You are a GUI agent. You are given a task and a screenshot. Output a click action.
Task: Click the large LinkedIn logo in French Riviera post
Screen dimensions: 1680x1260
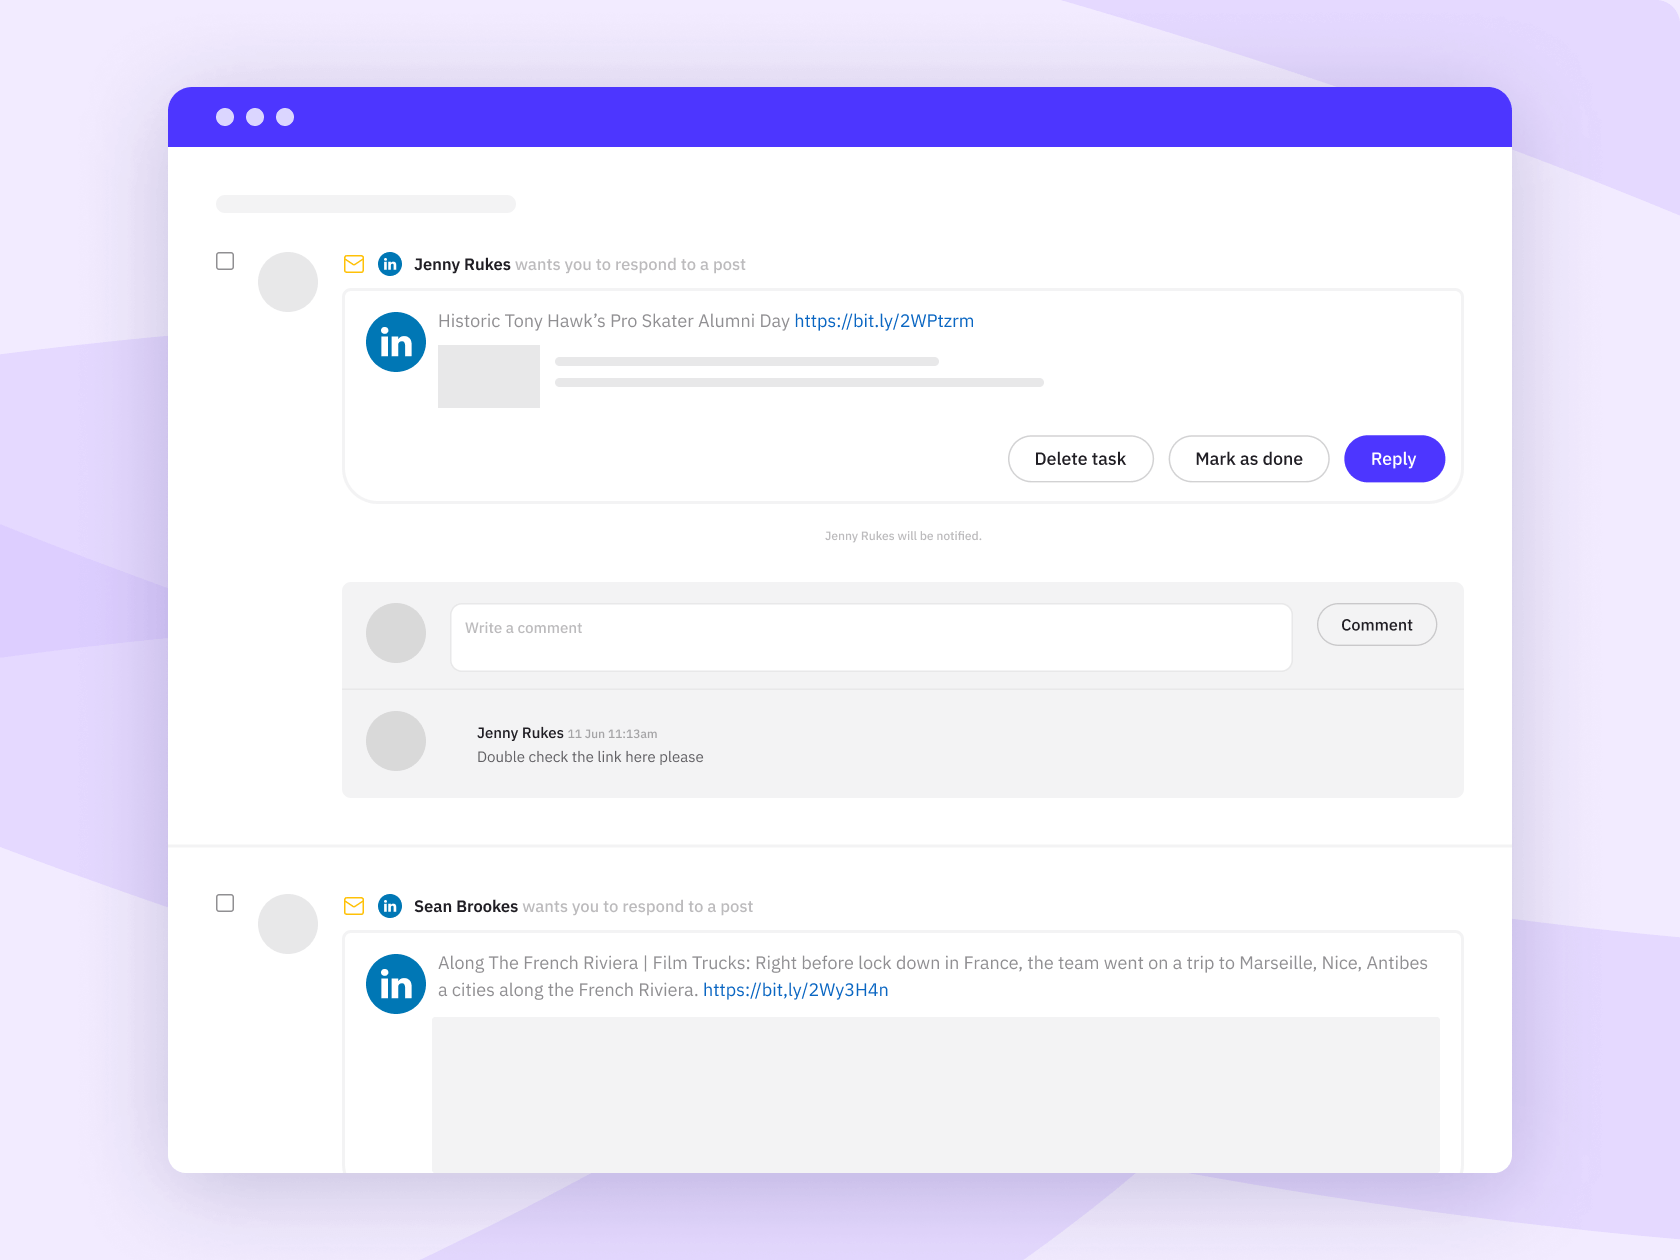pos(396,984)
